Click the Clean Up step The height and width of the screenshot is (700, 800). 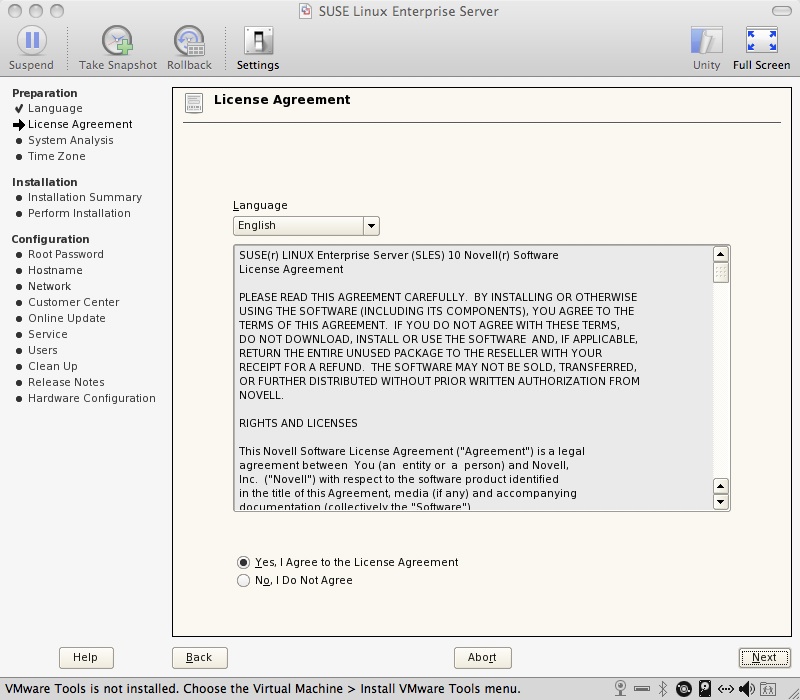coord(53,366)
